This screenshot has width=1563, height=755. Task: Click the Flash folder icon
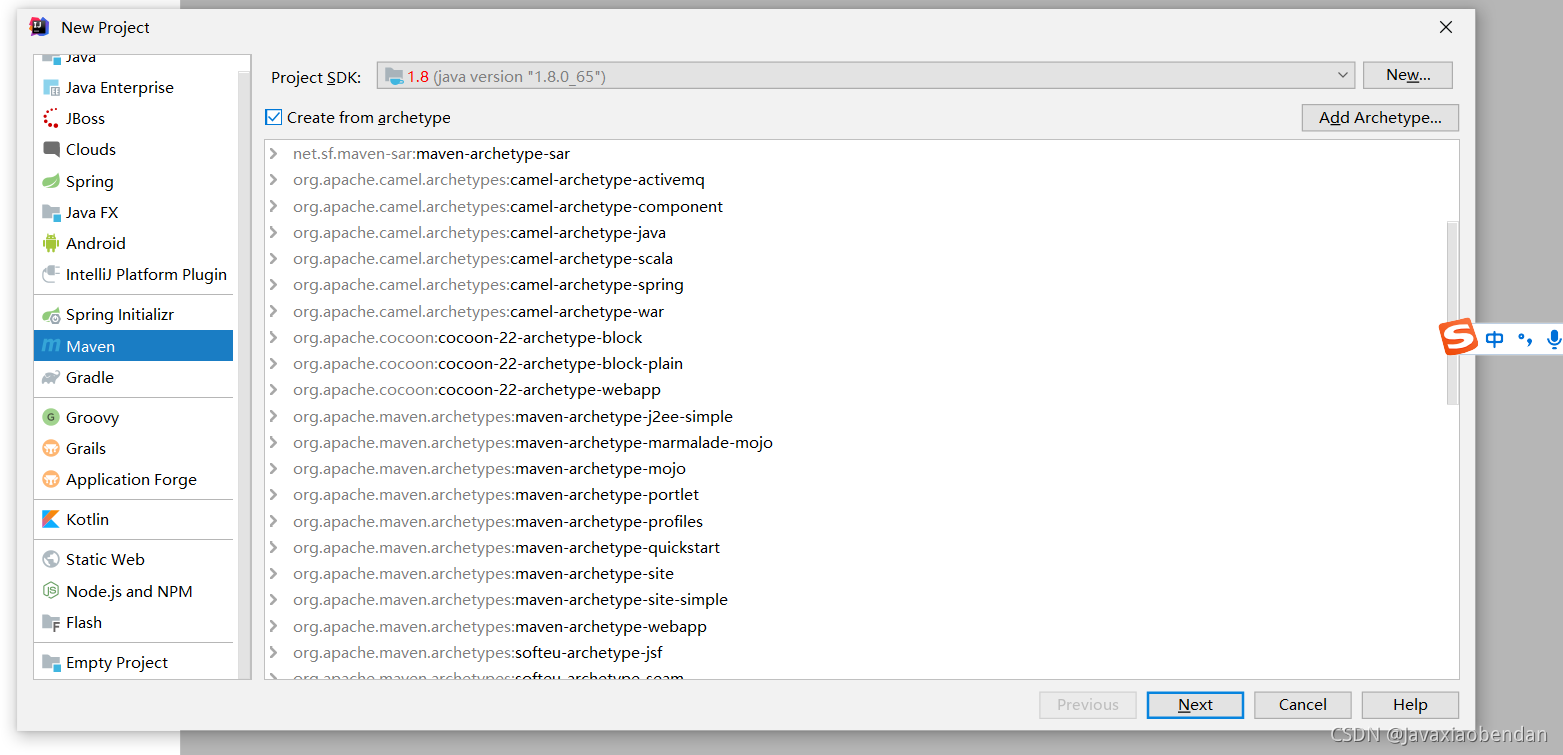[x=51, y=623]
